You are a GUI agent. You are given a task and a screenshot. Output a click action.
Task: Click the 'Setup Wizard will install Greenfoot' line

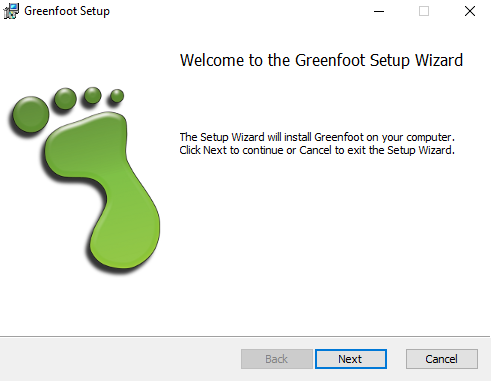coord(317,137)
